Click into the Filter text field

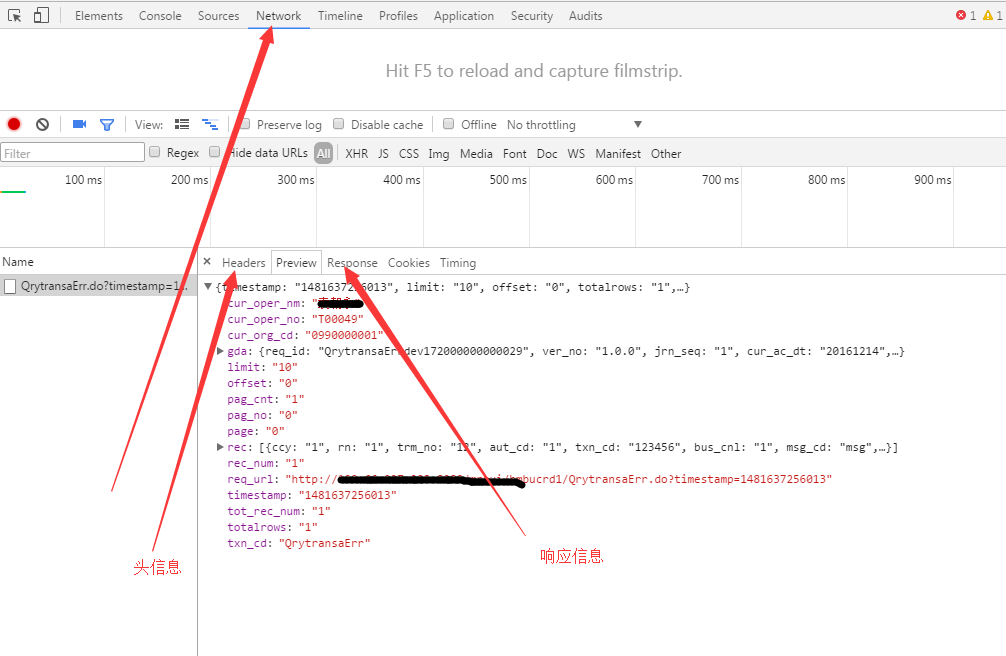(72, 153)
